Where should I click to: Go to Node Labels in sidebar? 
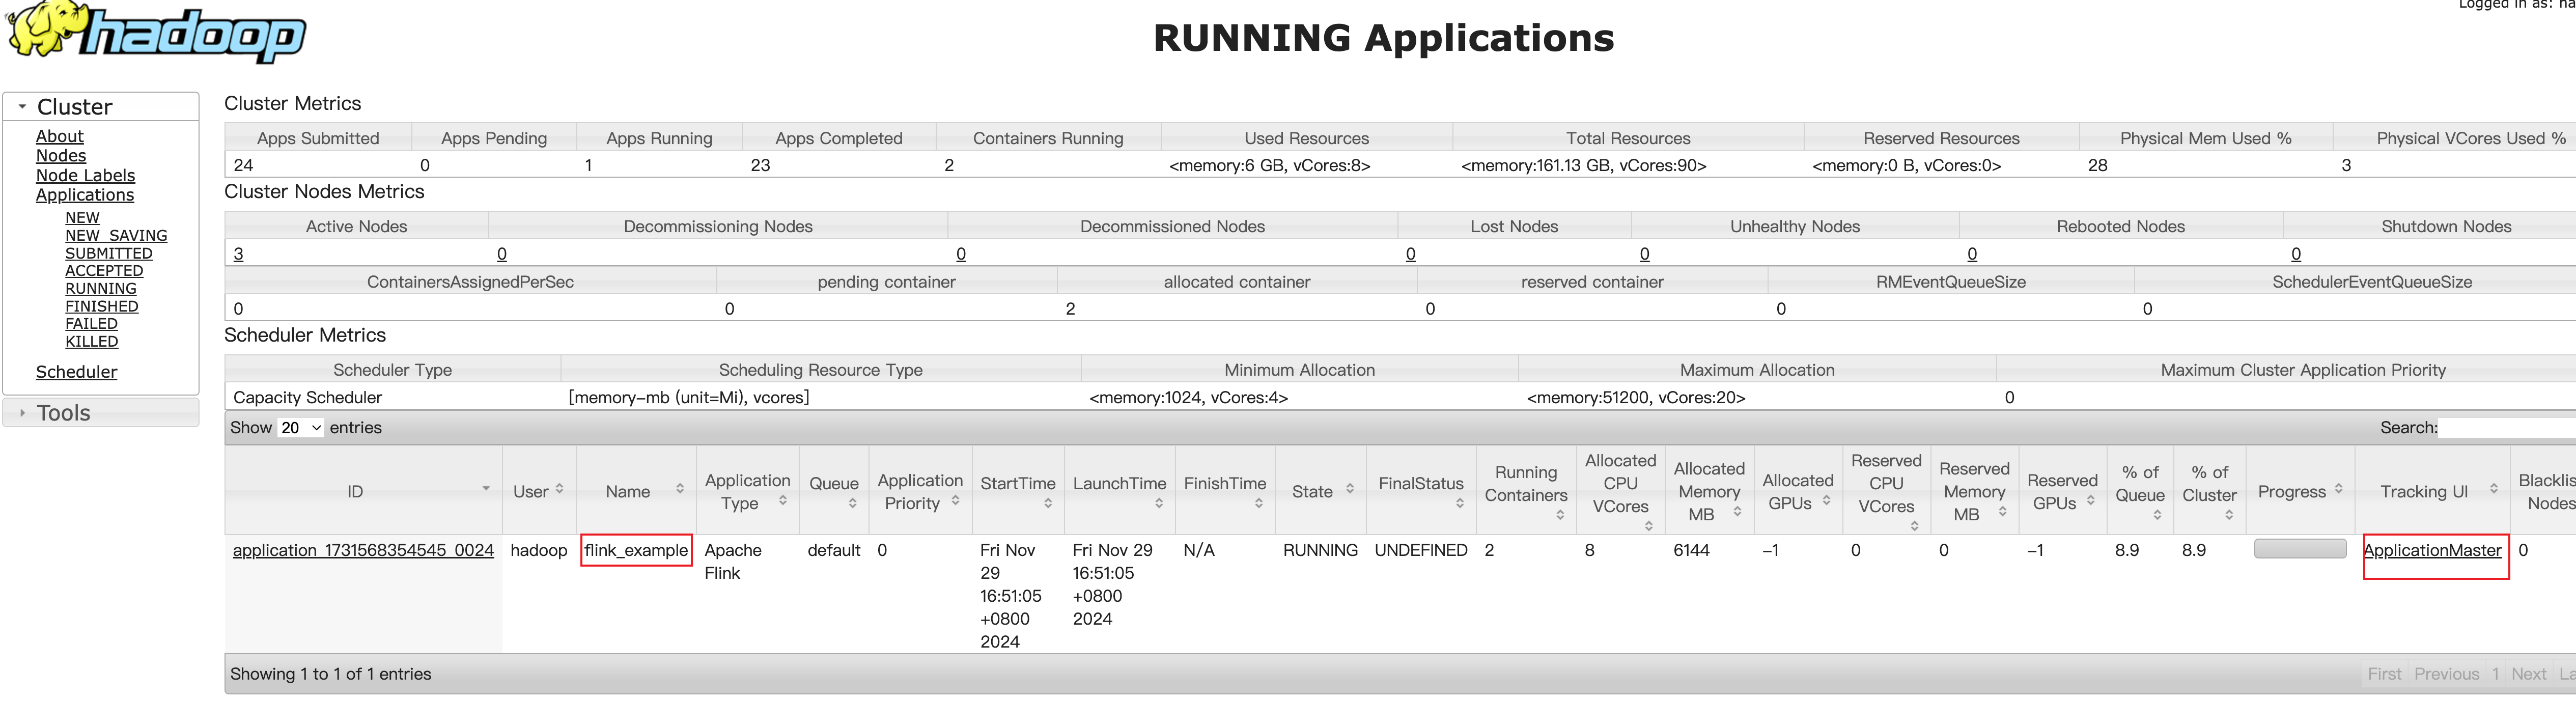tap(85, 175)
